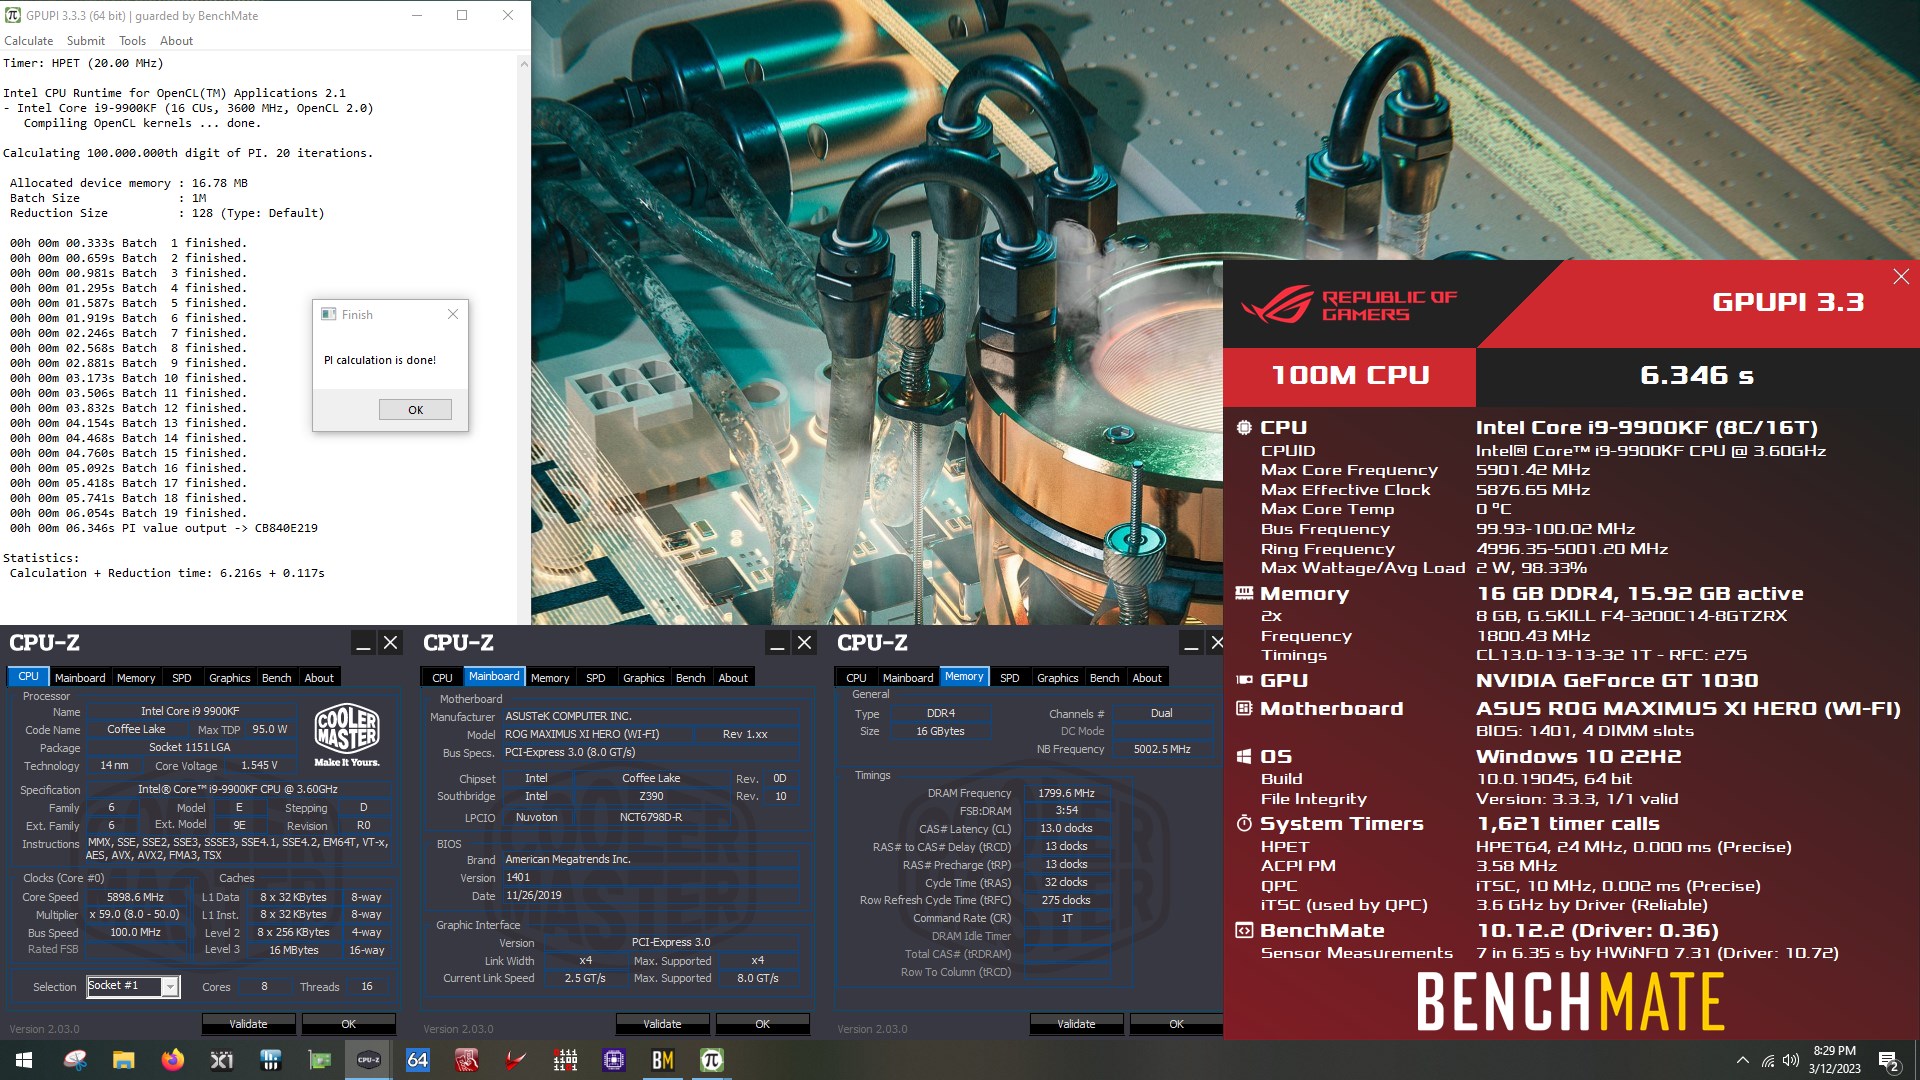This screenshot has width=1920, height=1080.
Task: Select CPU tab in the middle CPU-Z window
Action: pos(442,678)
